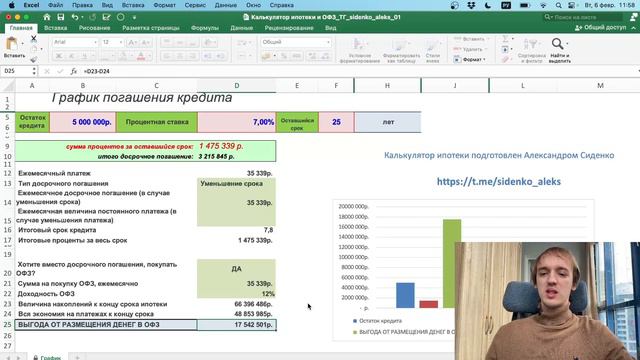Click the Home icon in the title bar
This screenshot has width=640, height=360.
tap(47, 17)
